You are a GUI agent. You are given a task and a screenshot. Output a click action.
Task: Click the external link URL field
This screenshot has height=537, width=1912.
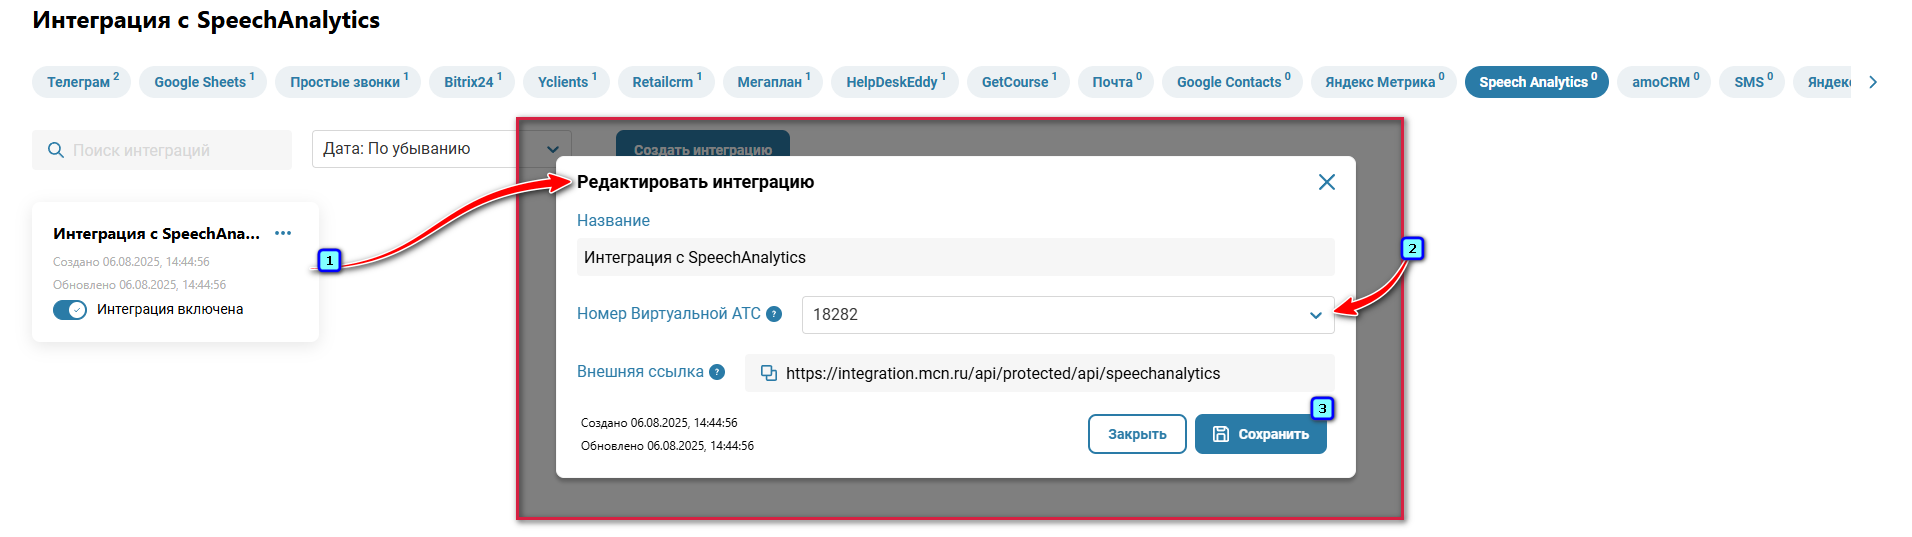pyautogui.click(x=1040, y=373)
